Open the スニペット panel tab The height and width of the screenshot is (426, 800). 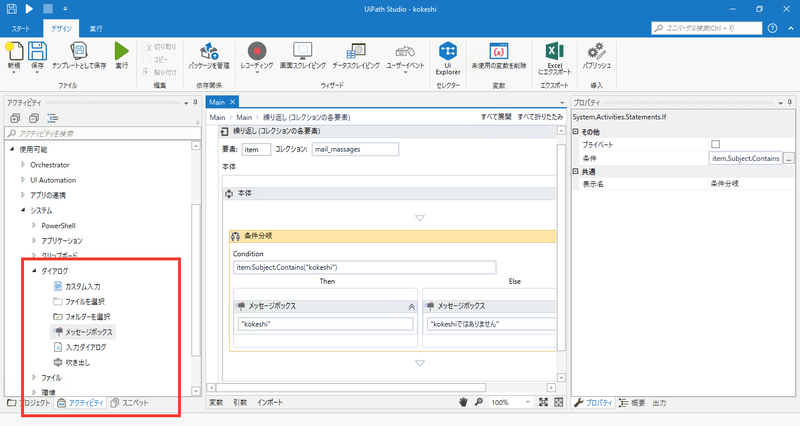[x=129, y=403]
